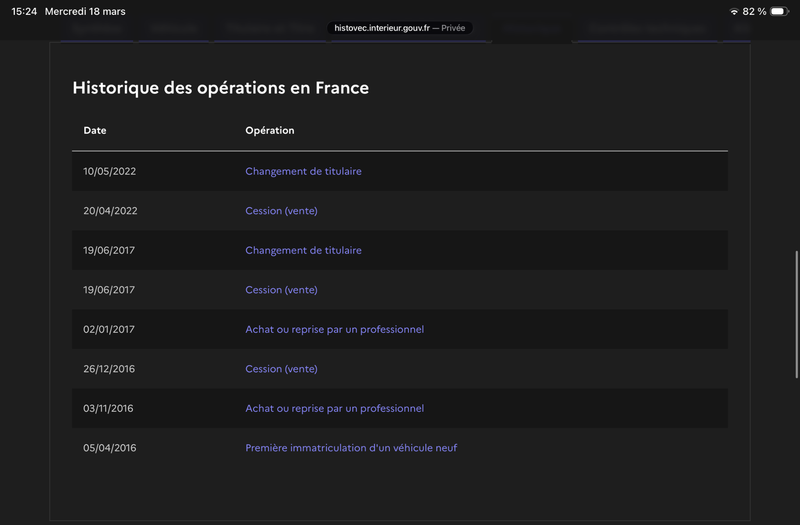Click the 10/05/2022 date cell
The image size is (800, 525).
(110, 171)
